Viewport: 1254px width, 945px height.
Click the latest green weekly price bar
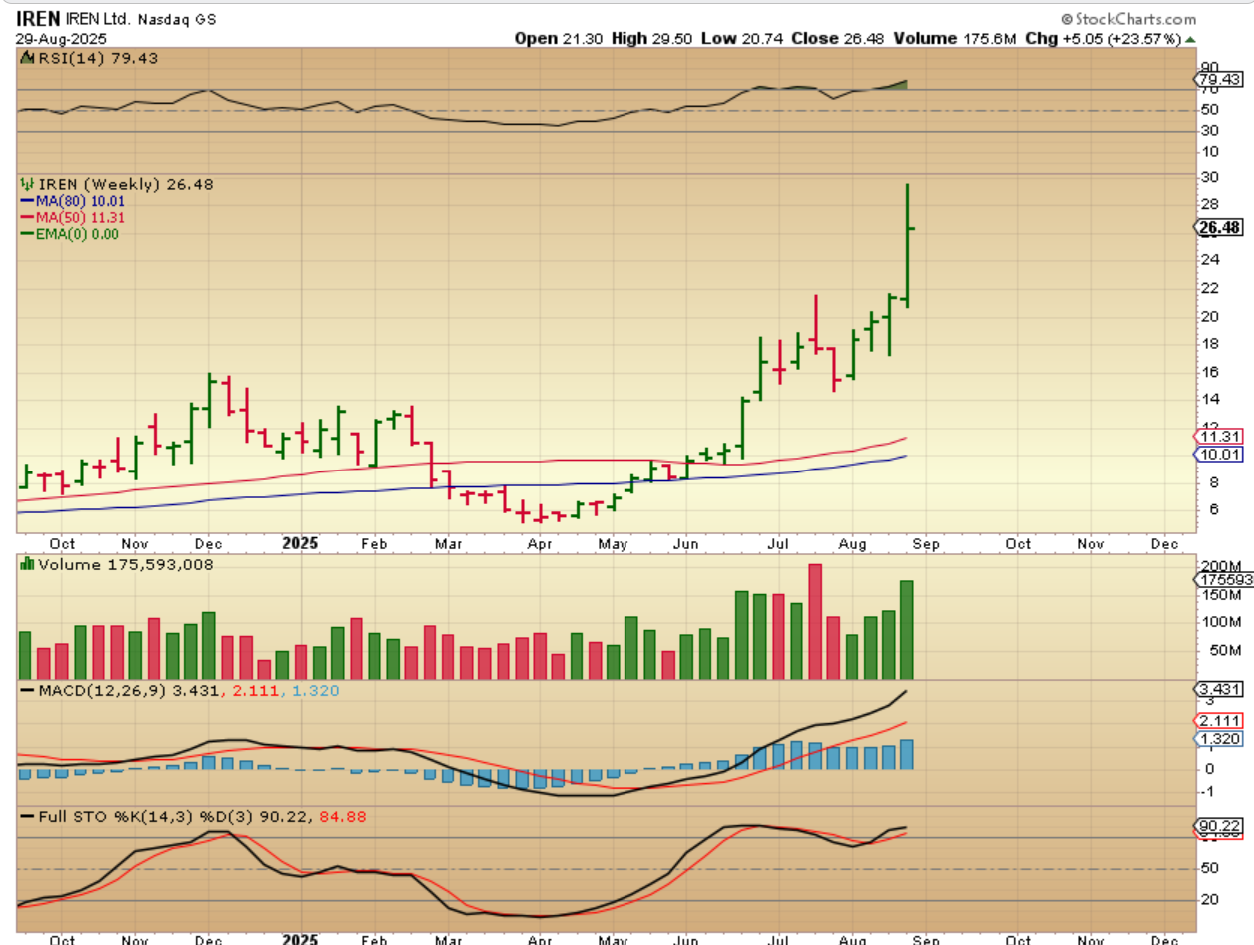(907, 245)
